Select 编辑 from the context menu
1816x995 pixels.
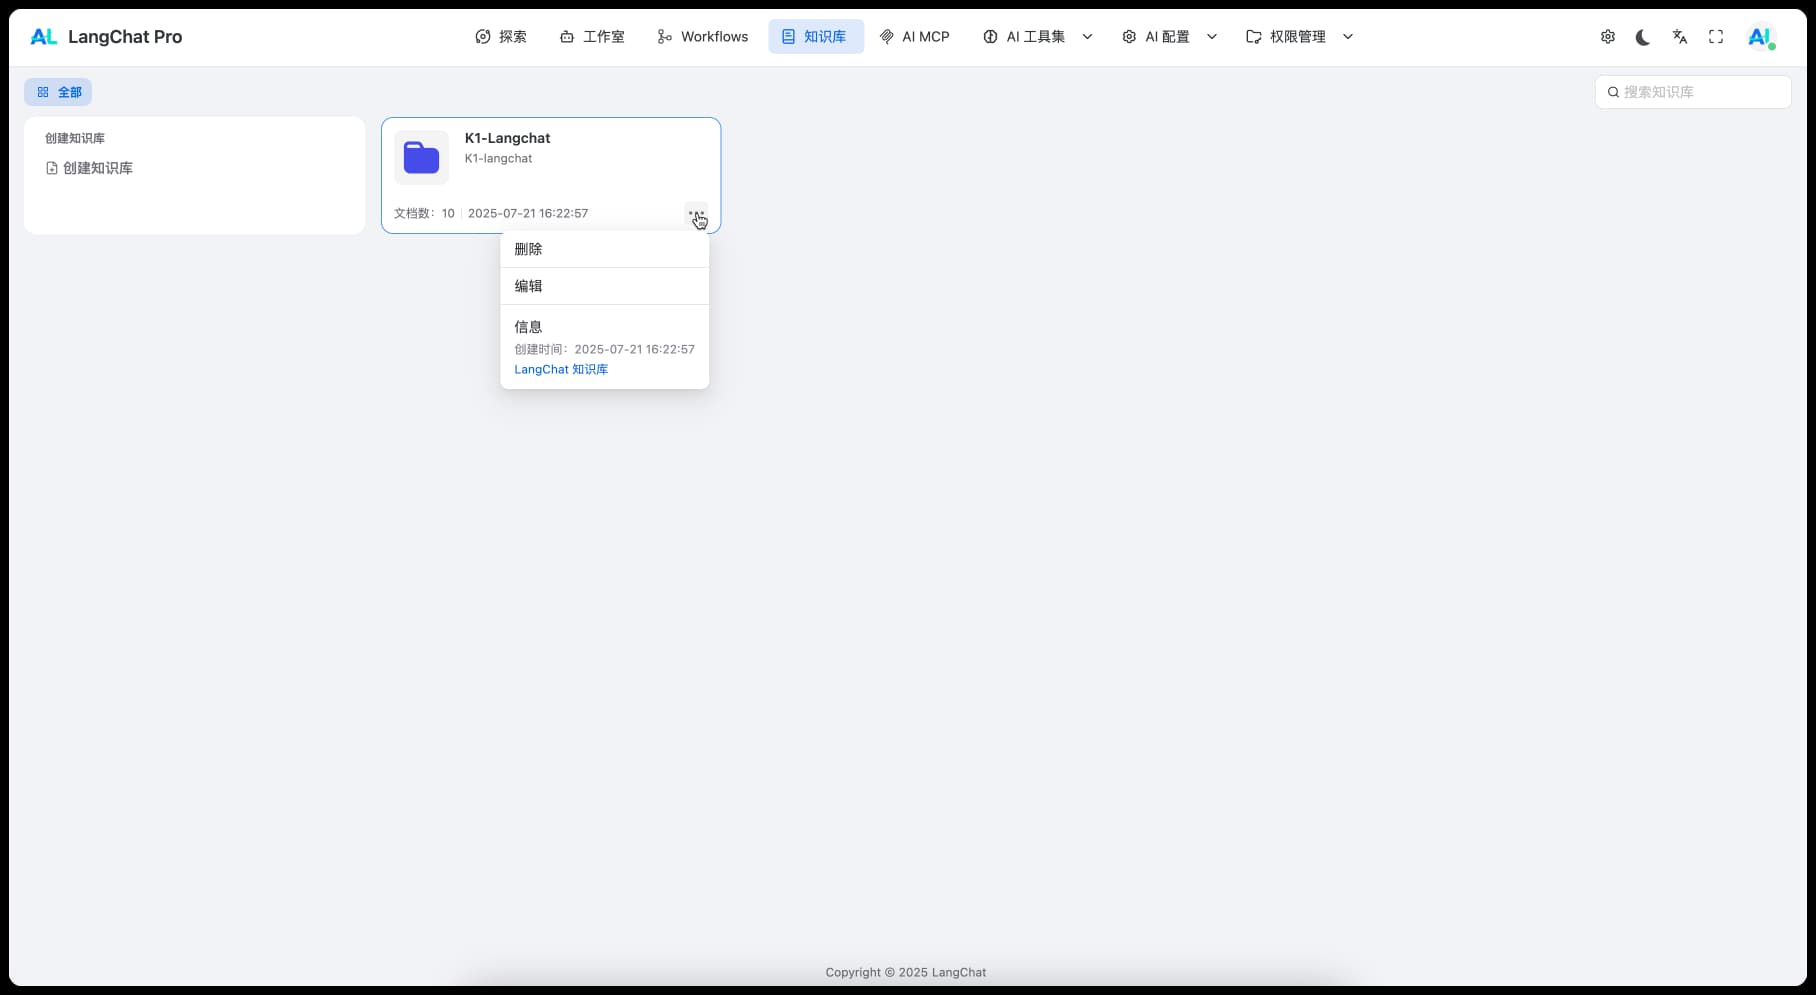point(528,286)
